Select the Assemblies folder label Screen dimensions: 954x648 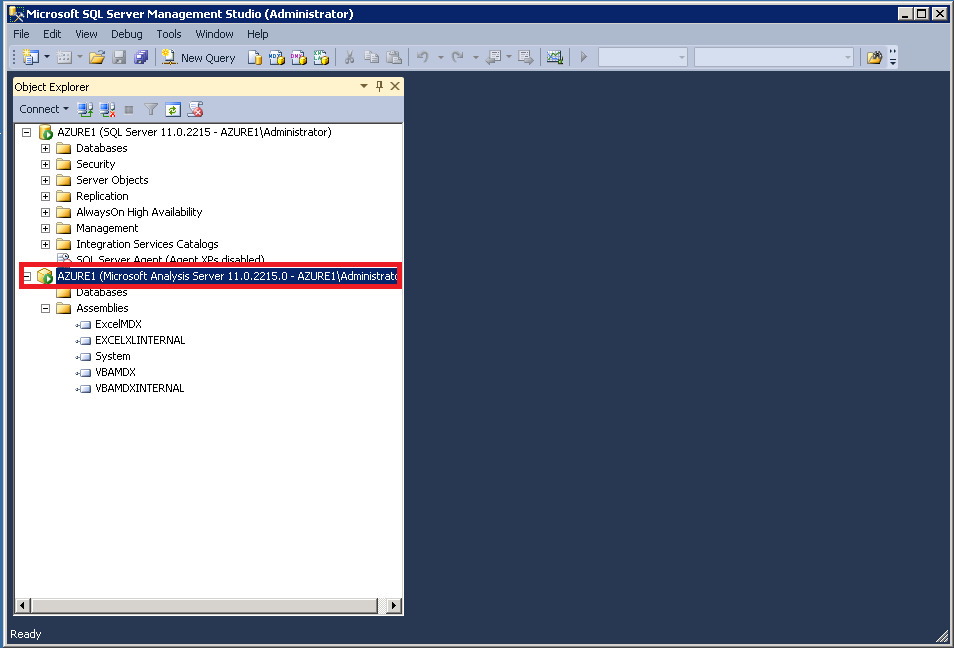point(102,308)
